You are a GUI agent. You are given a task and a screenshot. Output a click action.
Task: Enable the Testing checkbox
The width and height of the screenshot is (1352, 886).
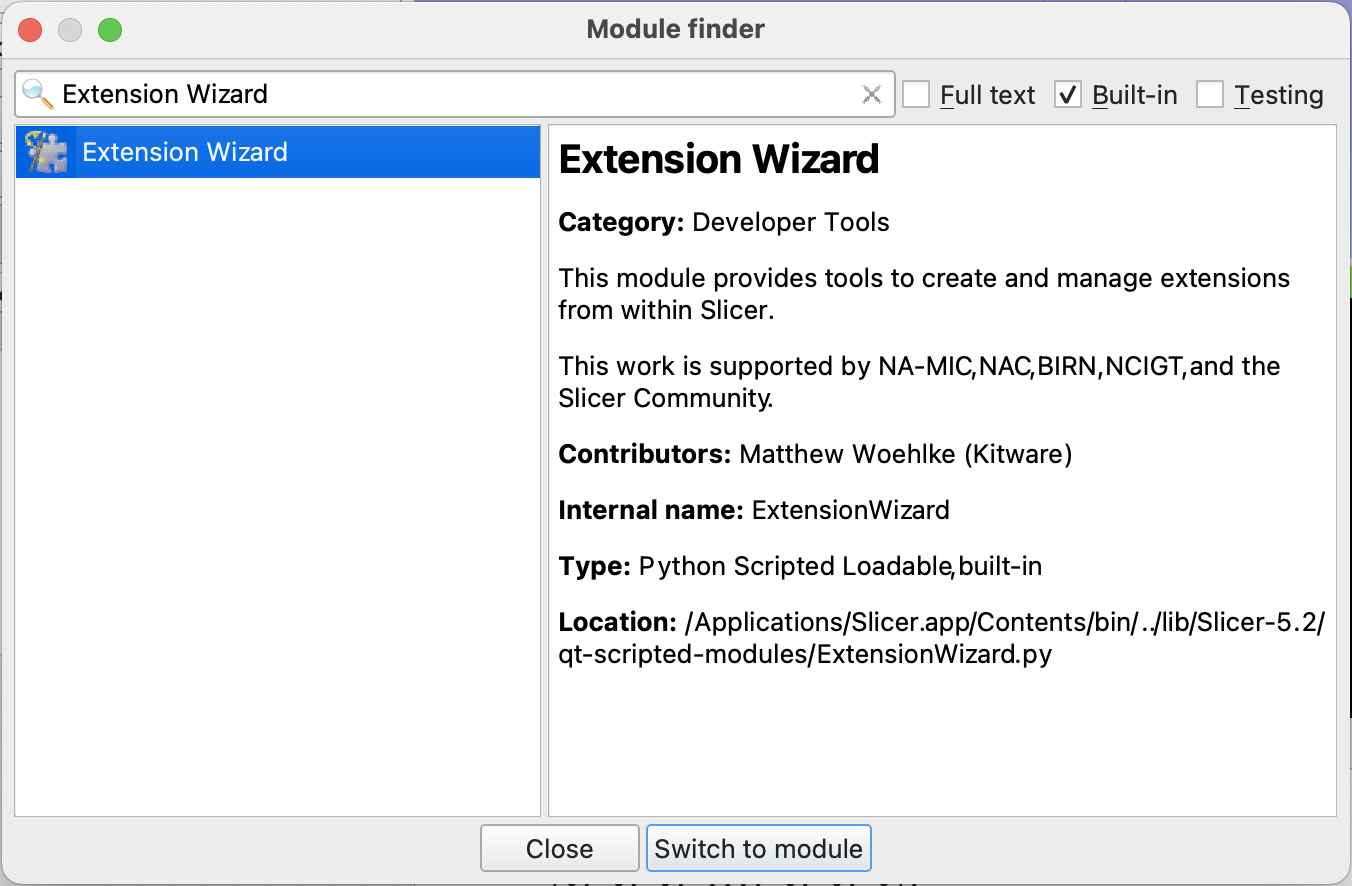coord(1210,95)
